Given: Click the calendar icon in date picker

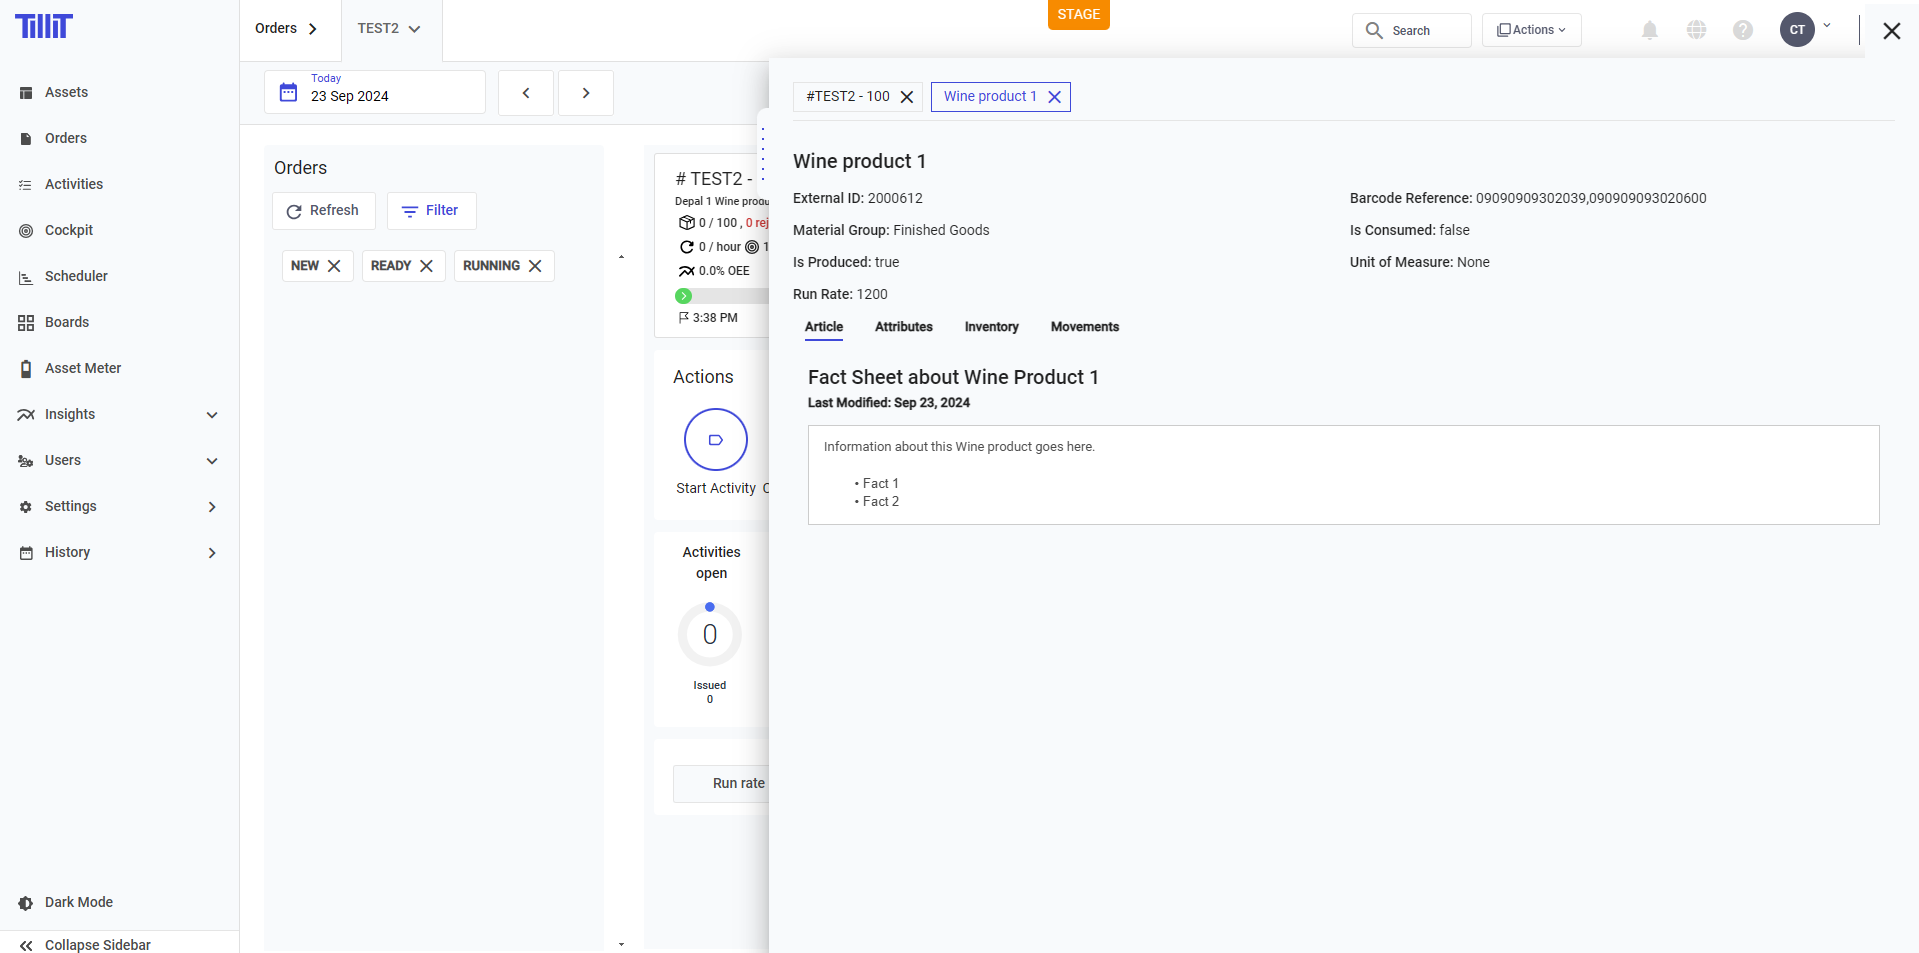Looking at the screenshot, I should pos(288,93).
